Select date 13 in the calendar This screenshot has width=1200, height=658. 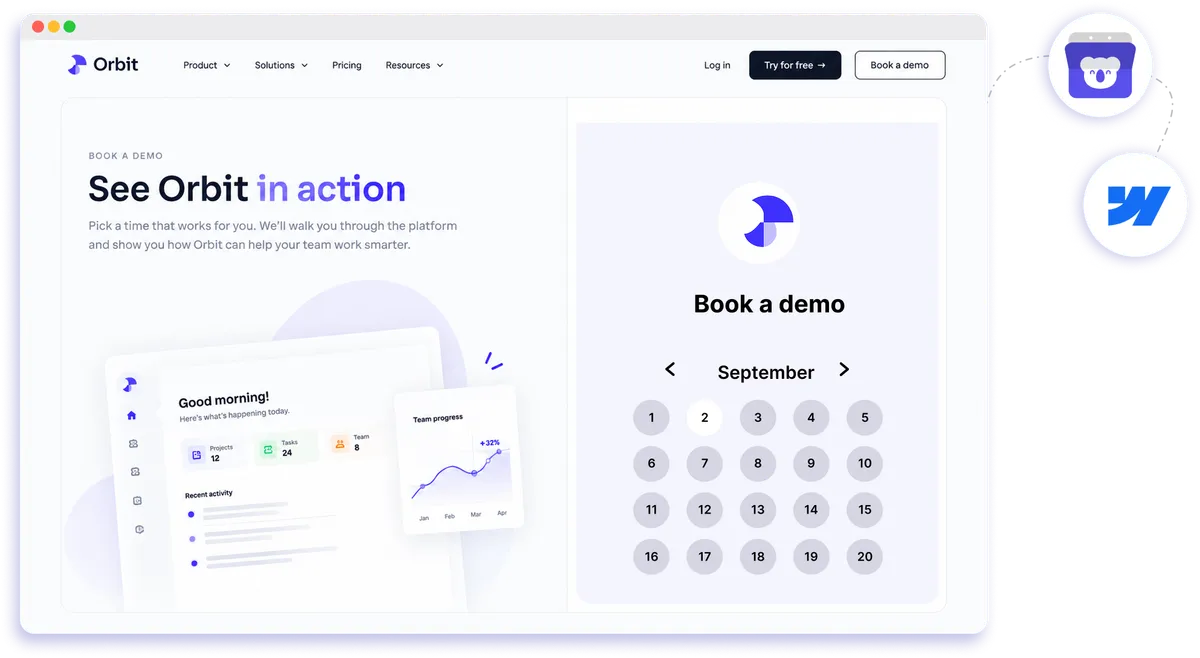pos(758,510)
